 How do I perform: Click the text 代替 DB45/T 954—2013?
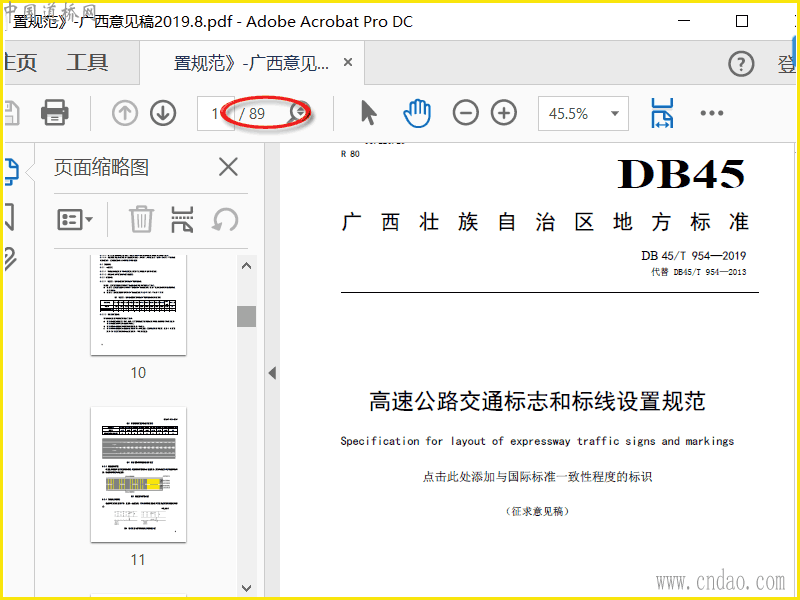coord(698,272)
